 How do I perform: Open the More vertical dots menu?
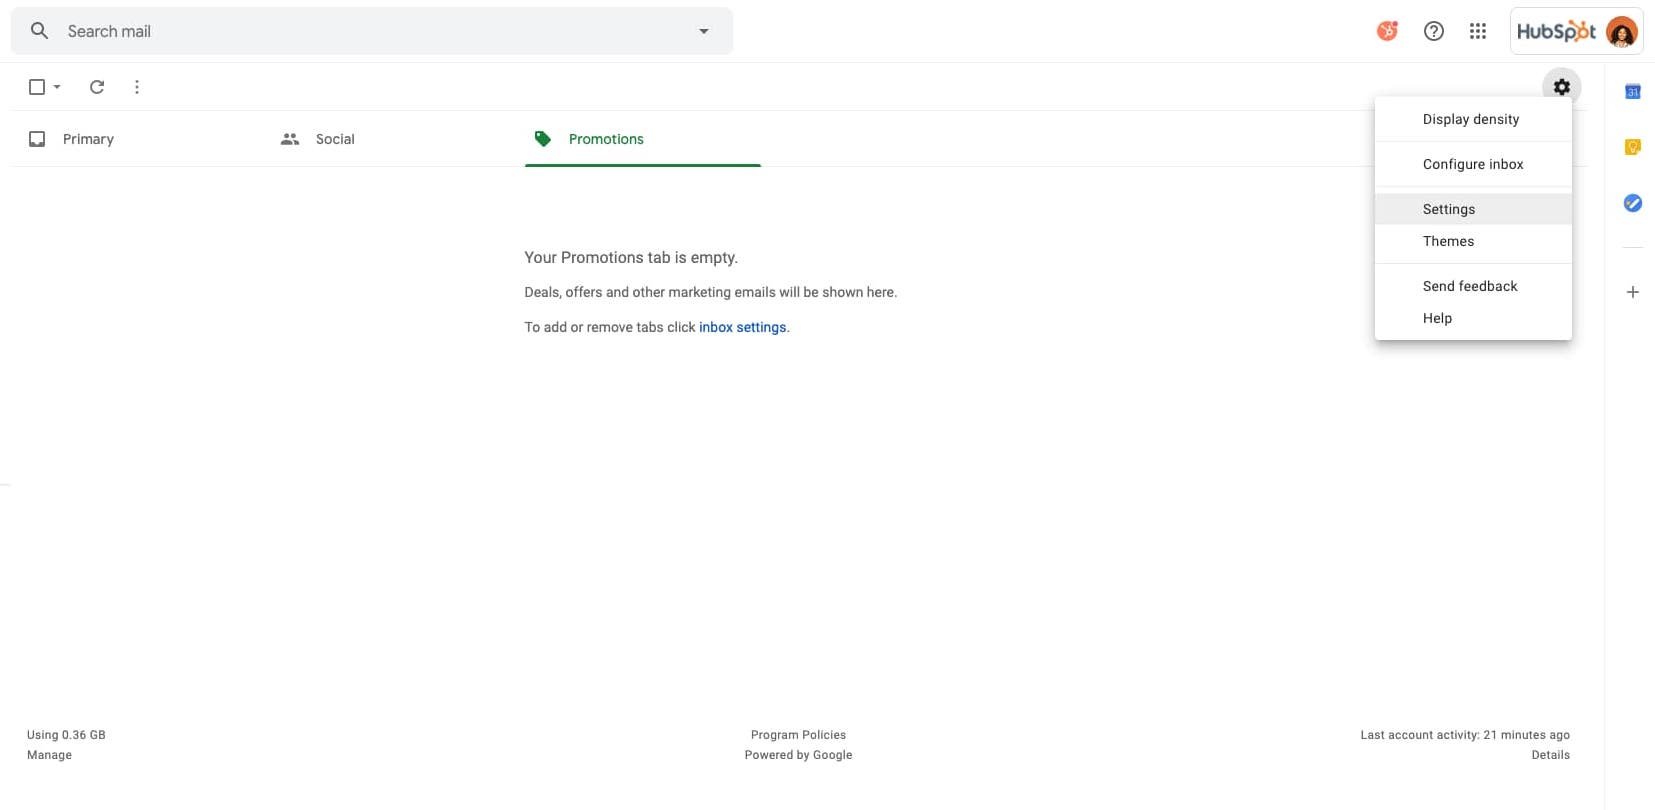(137, 87)
